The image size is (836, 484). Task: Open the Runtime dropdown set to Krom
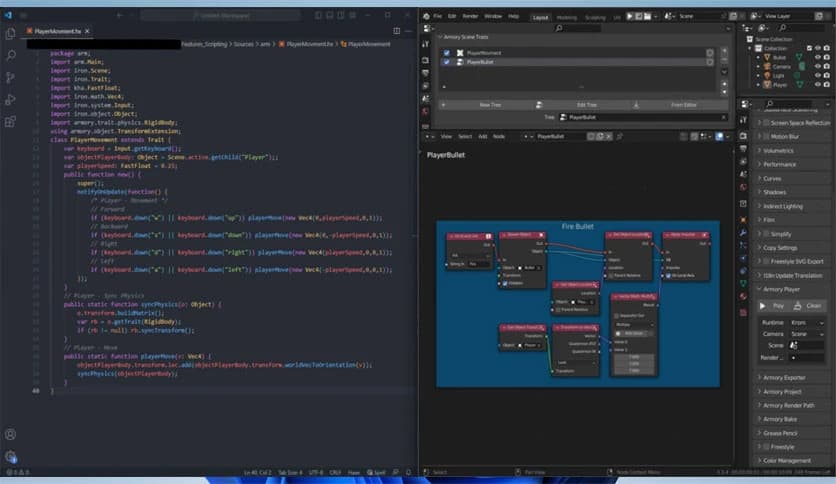tap(807, 322)
